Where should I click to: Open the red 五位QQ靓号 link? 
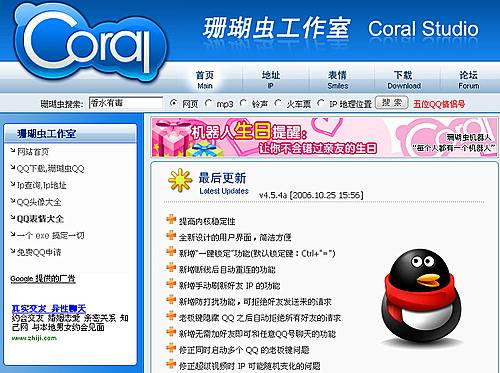click(x=439, y=104)
